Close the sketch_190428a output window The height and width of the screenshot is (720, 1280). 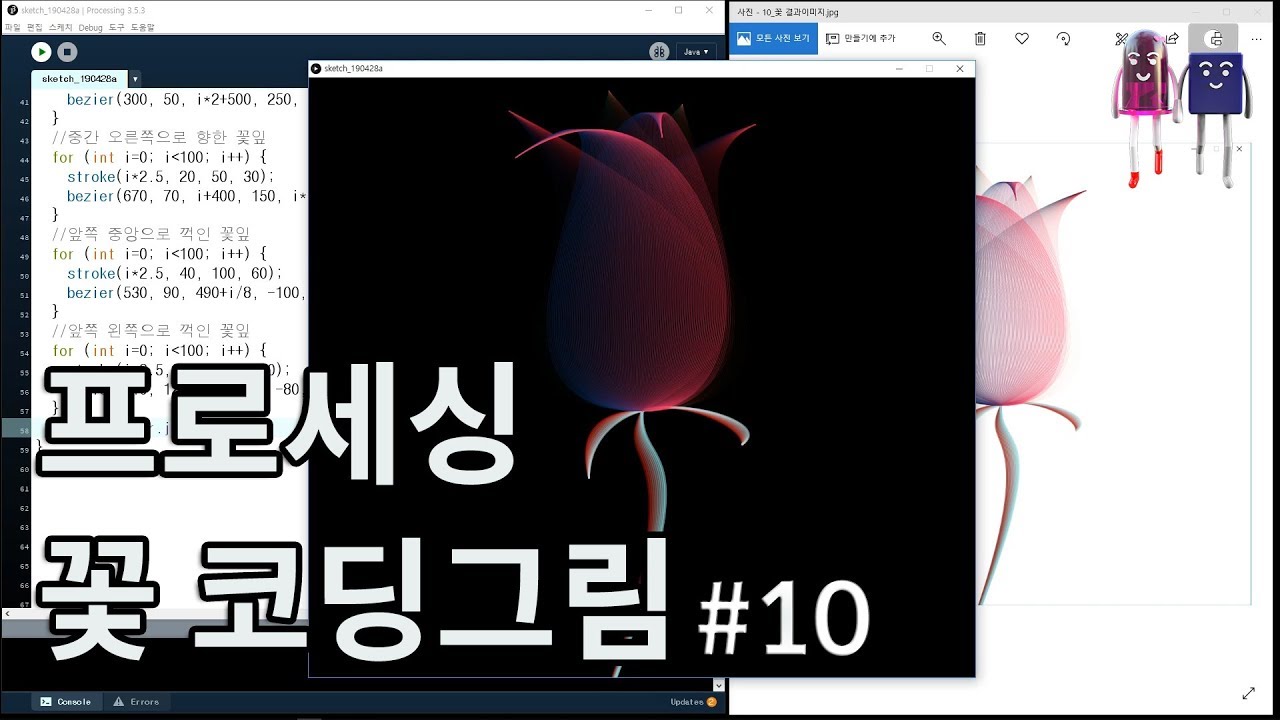tap(960, 69)
